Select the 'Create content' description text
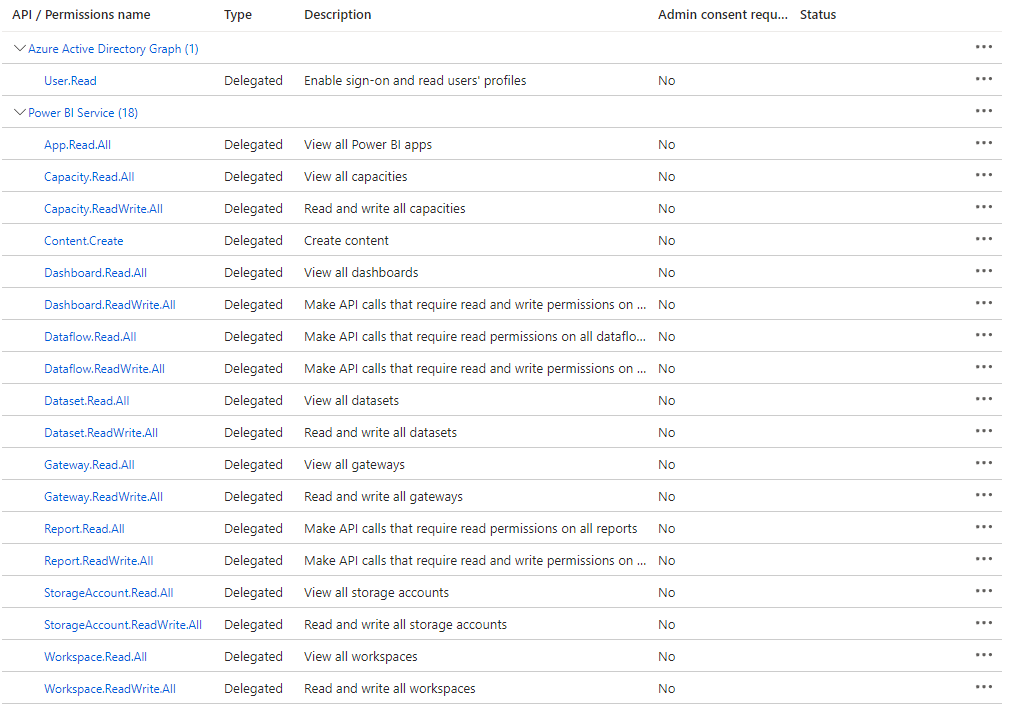The width and height of the screenshot is (1015, 728). pos(346,241)
